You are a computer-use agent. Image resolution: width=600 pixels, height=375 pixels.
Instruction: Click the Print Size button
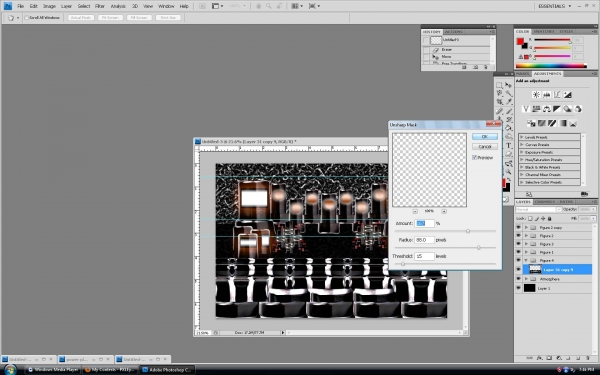point(168,18)
